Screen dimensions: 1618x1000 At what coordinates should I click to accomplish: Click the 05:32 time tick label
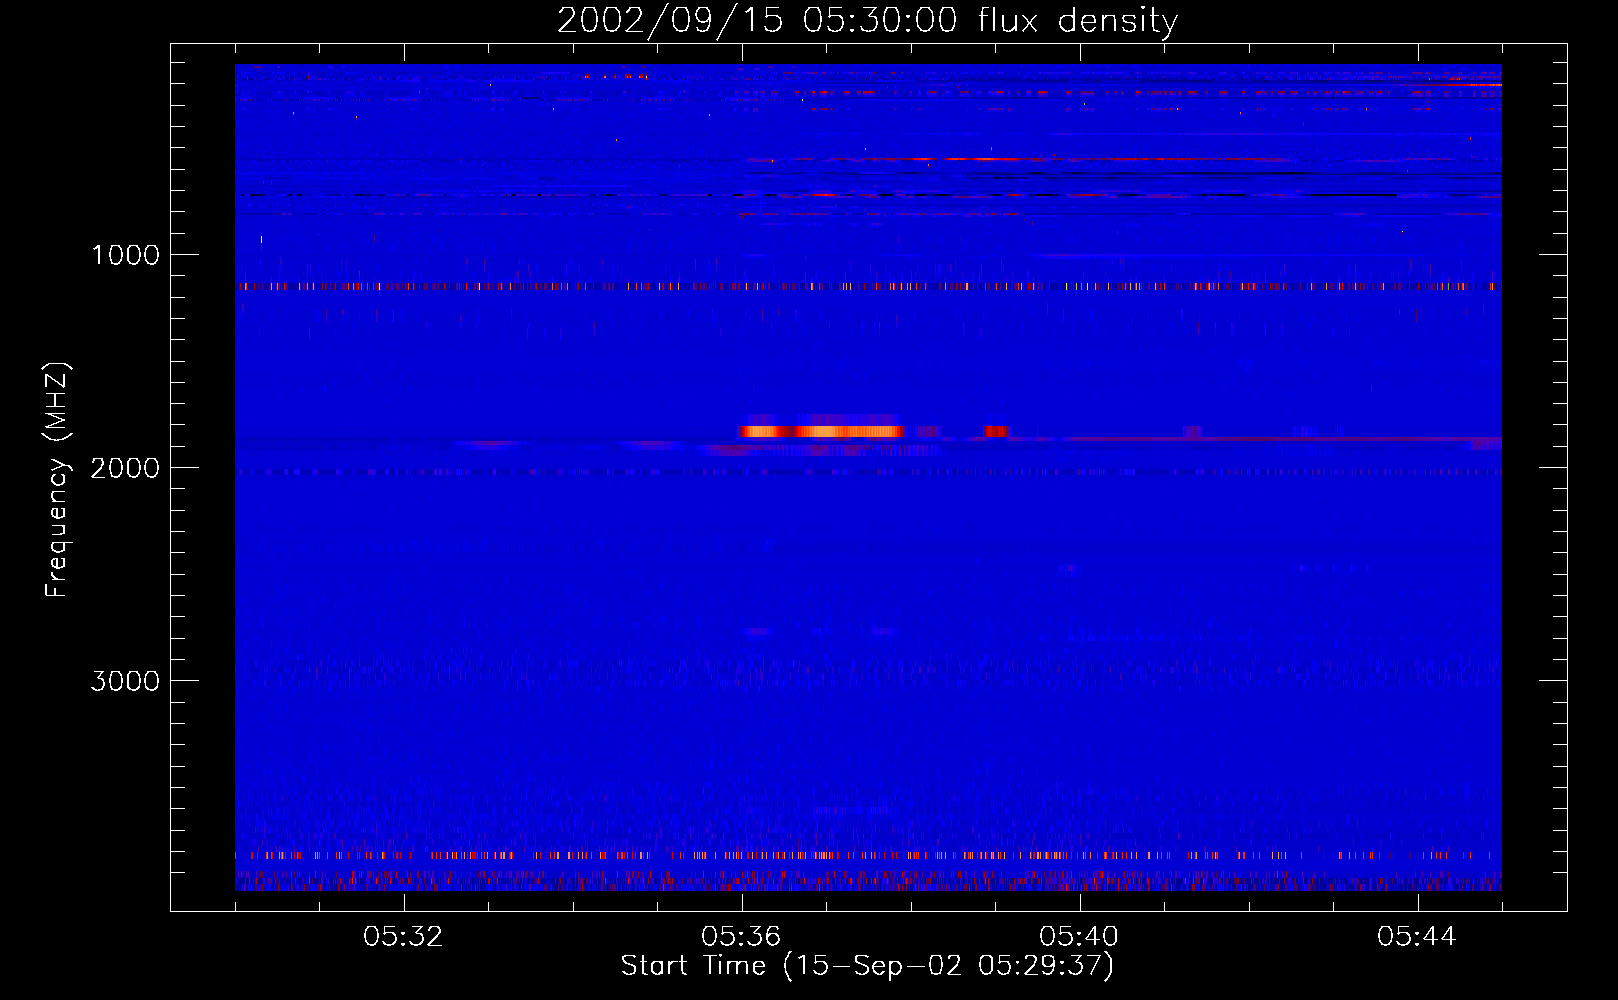pyautogui.click(x=403, y=937)
